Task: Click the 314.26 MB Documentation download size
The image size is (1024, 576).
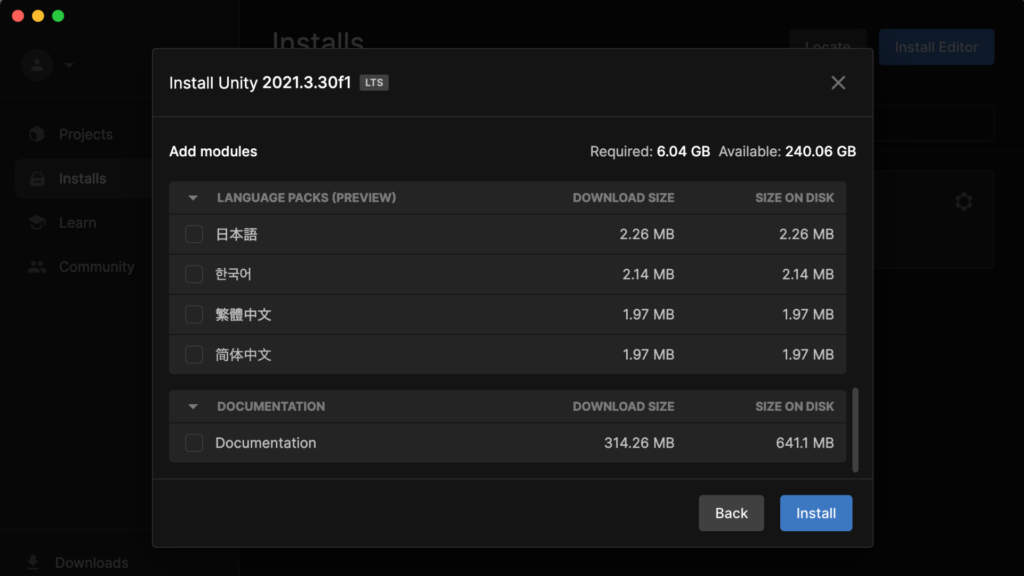Action: [x=639, y=443]
